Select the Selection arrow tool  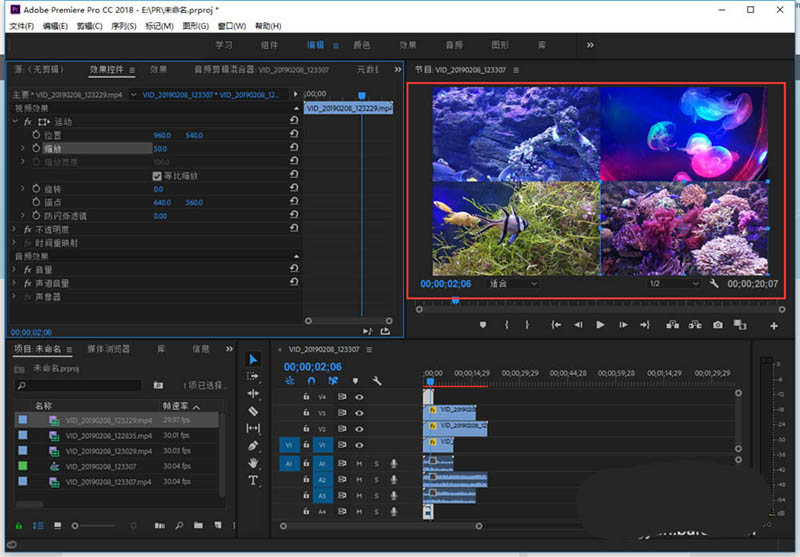[x=253, y=360]
